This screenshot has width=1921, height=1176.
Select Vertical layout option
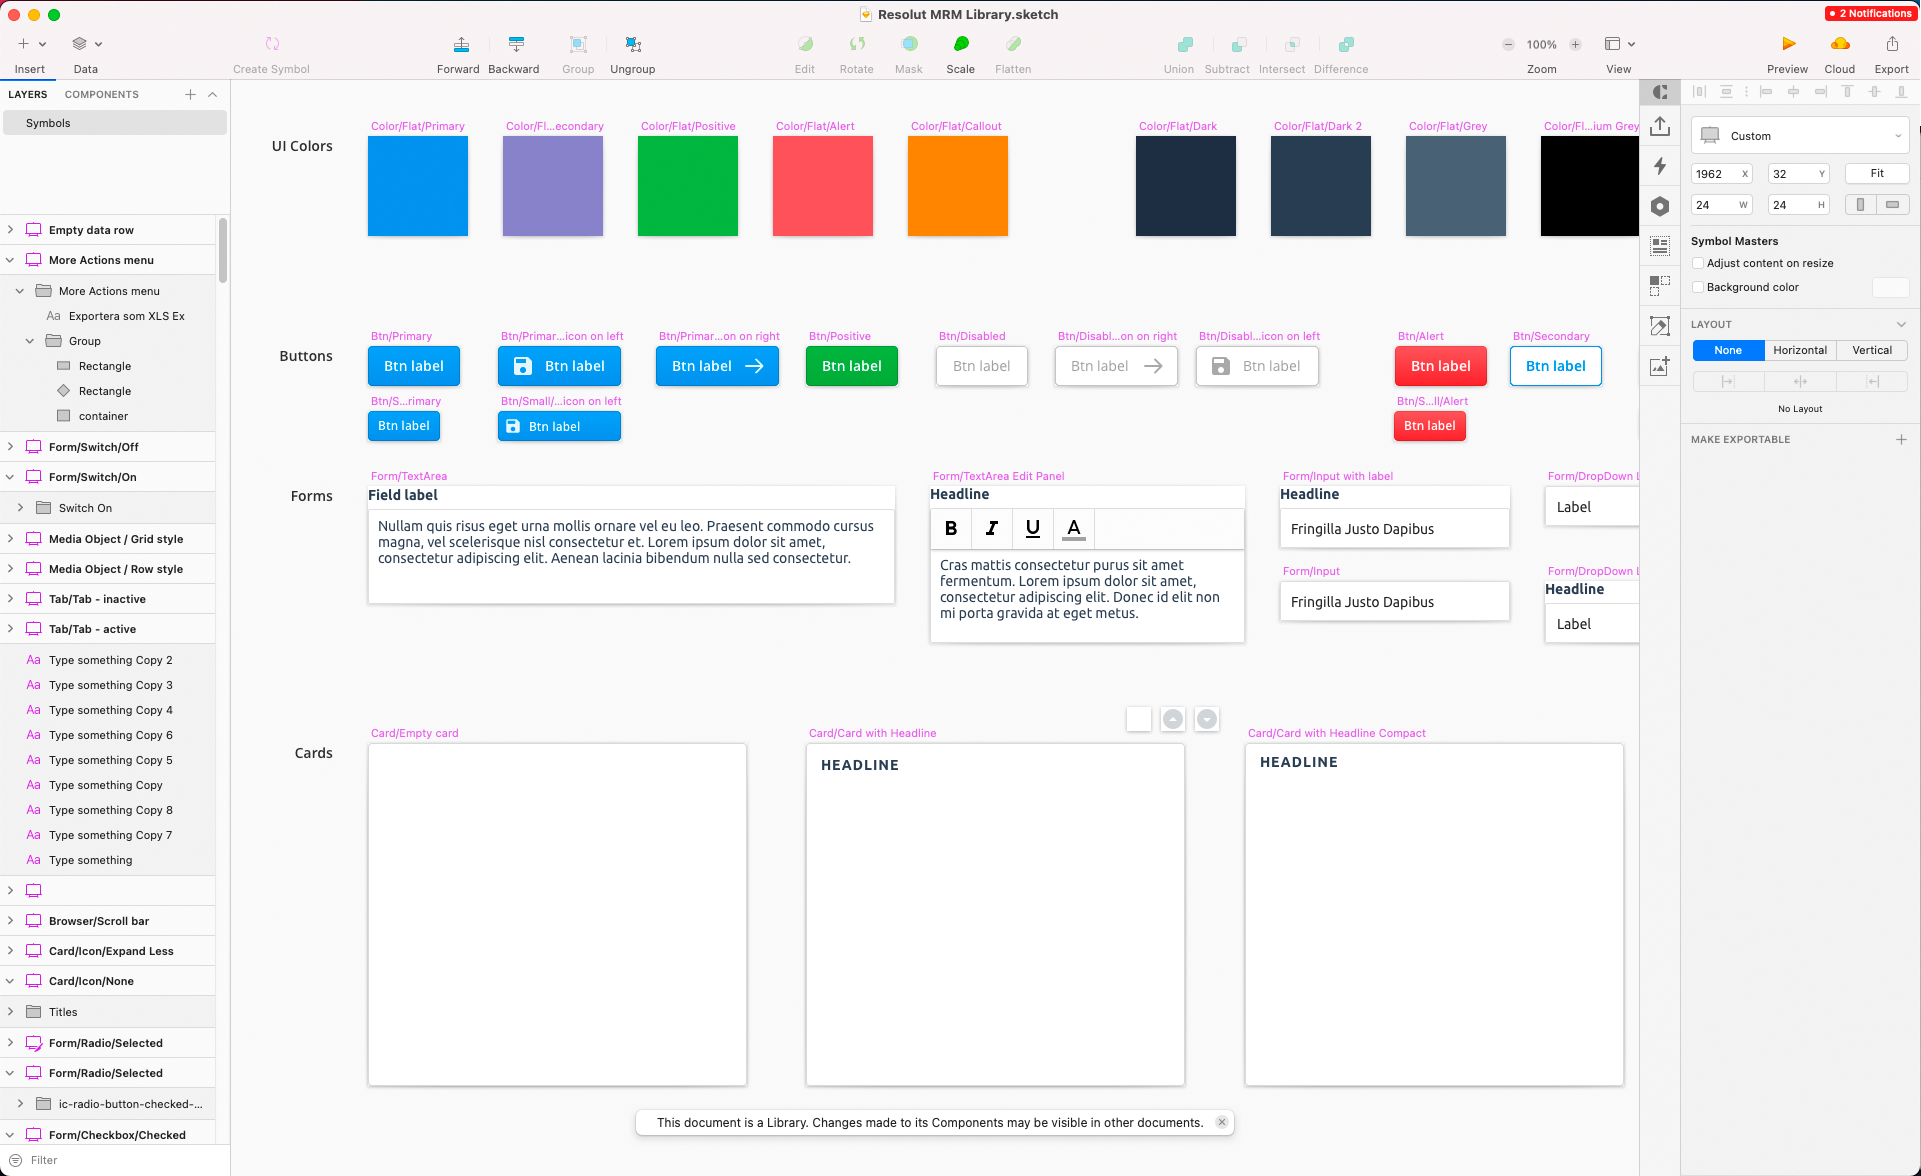coord(1872,350)
